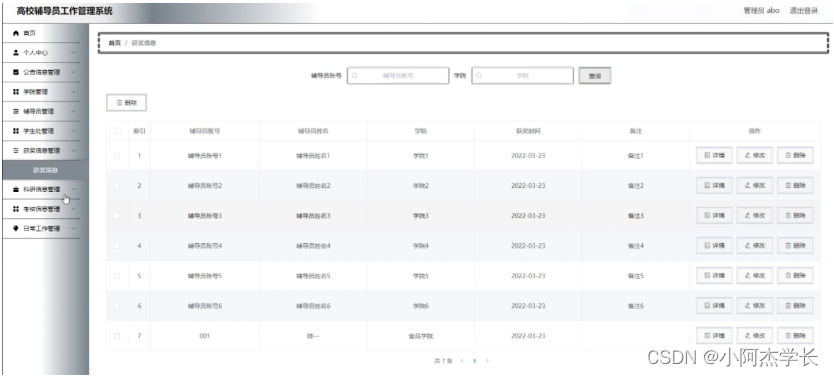
Task: Go to next page arrow in pagination
Action: point(487,361)
